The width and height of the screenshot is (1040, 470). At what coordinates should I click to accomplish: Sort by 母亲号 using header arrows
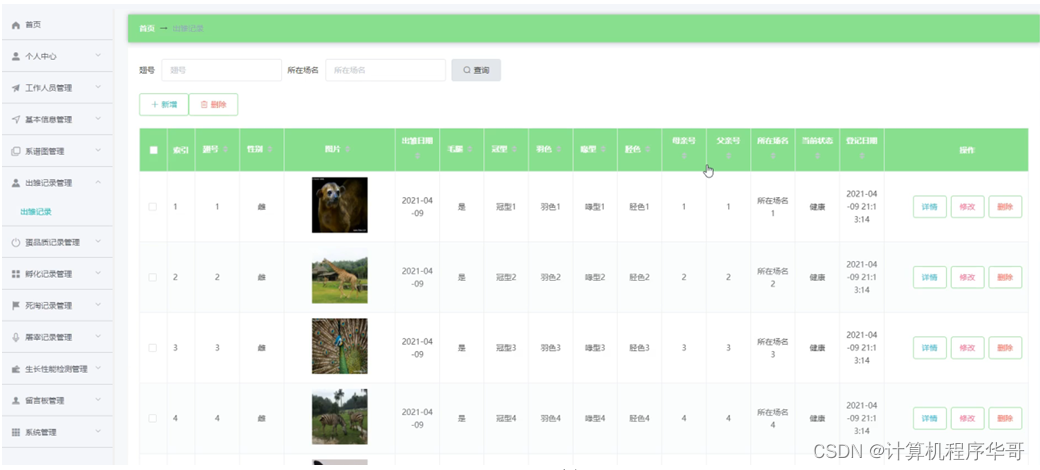(684, 156)
